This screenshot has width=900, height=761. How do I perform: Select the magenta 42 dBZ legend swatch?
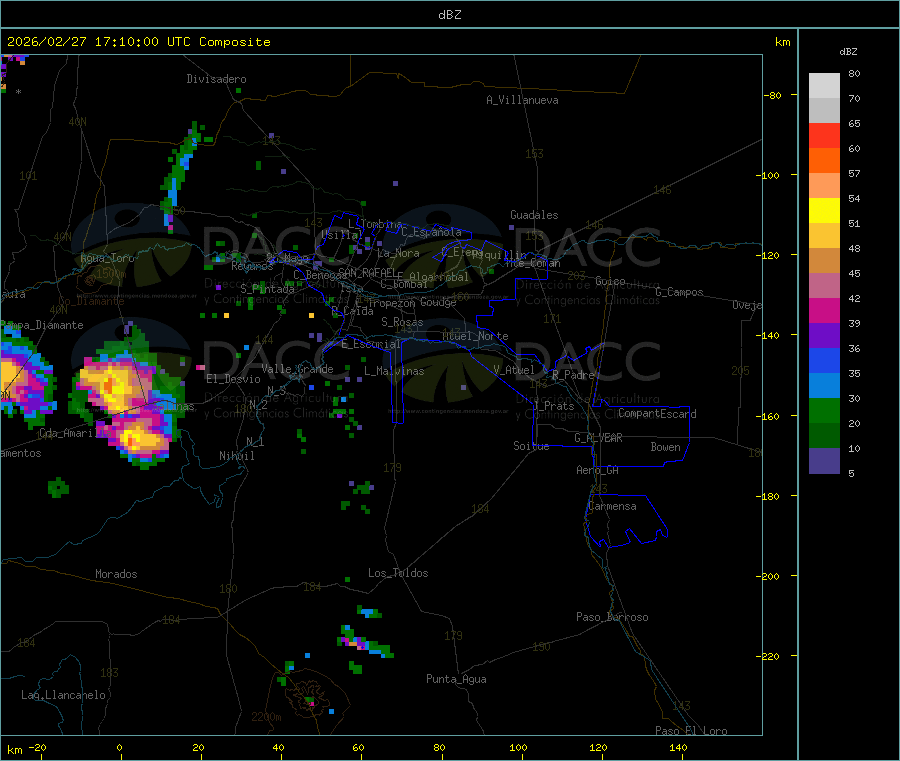[x=824, y=310]
